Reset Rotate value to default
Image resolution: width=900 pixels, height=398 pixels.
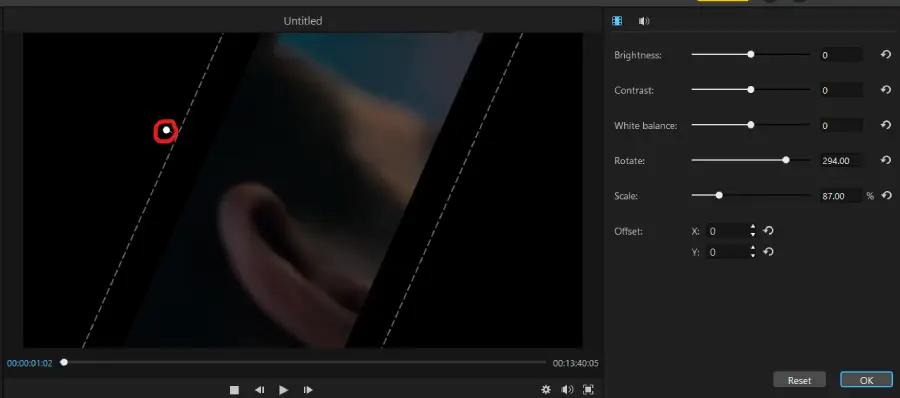tap(886, 160)
